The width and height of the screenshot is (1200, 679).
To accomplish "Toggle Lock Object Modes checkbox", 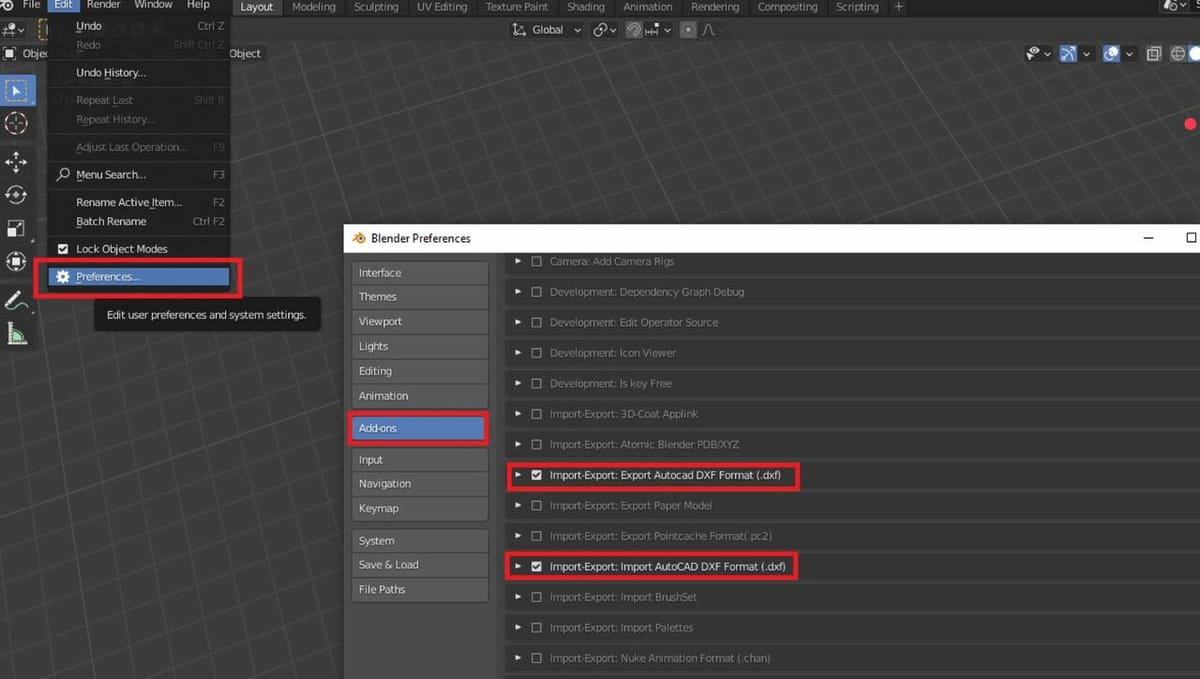I will [x=63, y=249].
